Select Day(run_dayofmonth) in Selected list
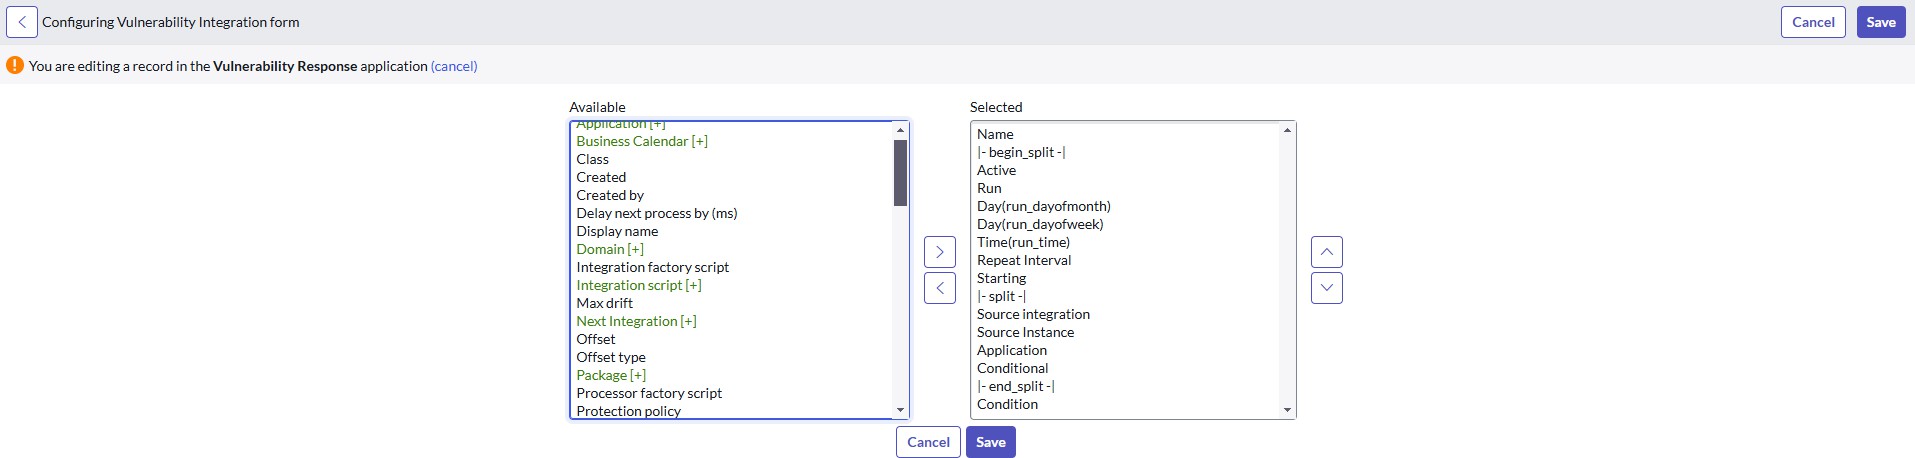Image resolution: width=1915 pixels, height=458 pixels. [1126, 206]
